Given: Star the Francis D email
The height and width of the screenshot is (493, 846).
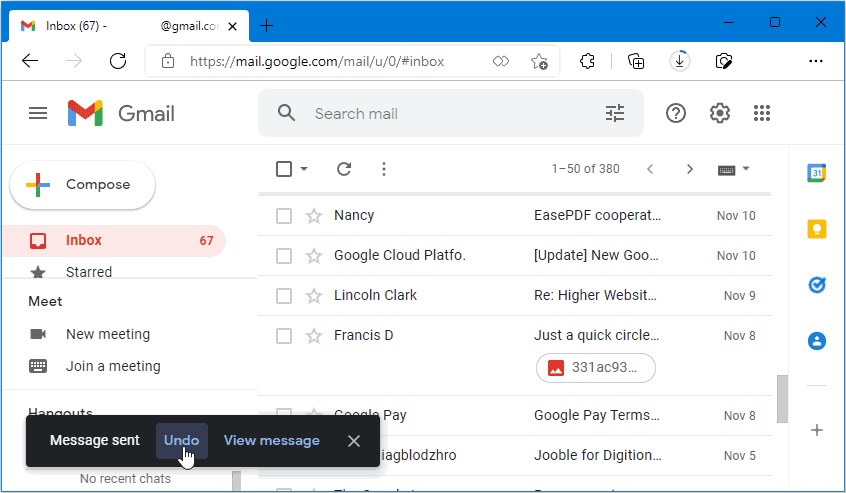Looking at the screenshot, I should (313, 336).
